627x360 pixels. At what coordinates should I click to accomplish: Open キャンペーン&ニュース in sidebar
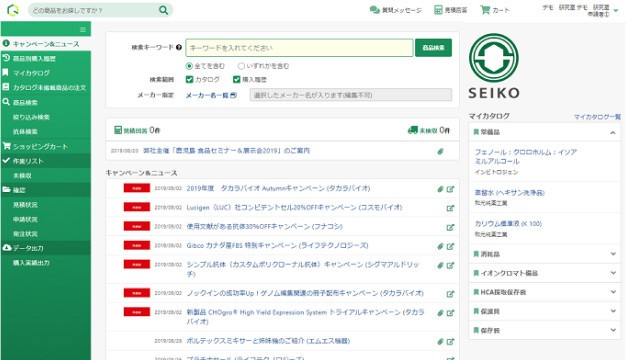point(46,44)
